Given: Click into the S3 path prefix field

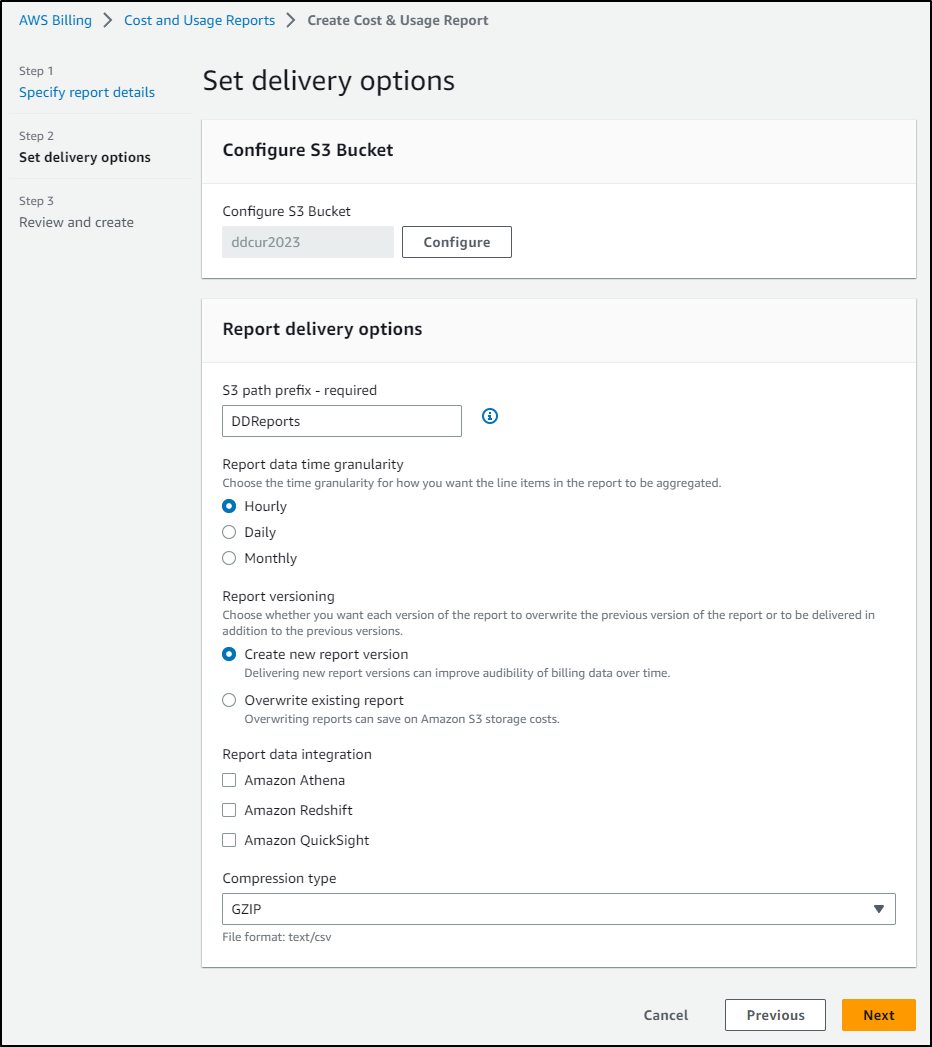Looking at the screenshot, I should (x=342, y=421).
